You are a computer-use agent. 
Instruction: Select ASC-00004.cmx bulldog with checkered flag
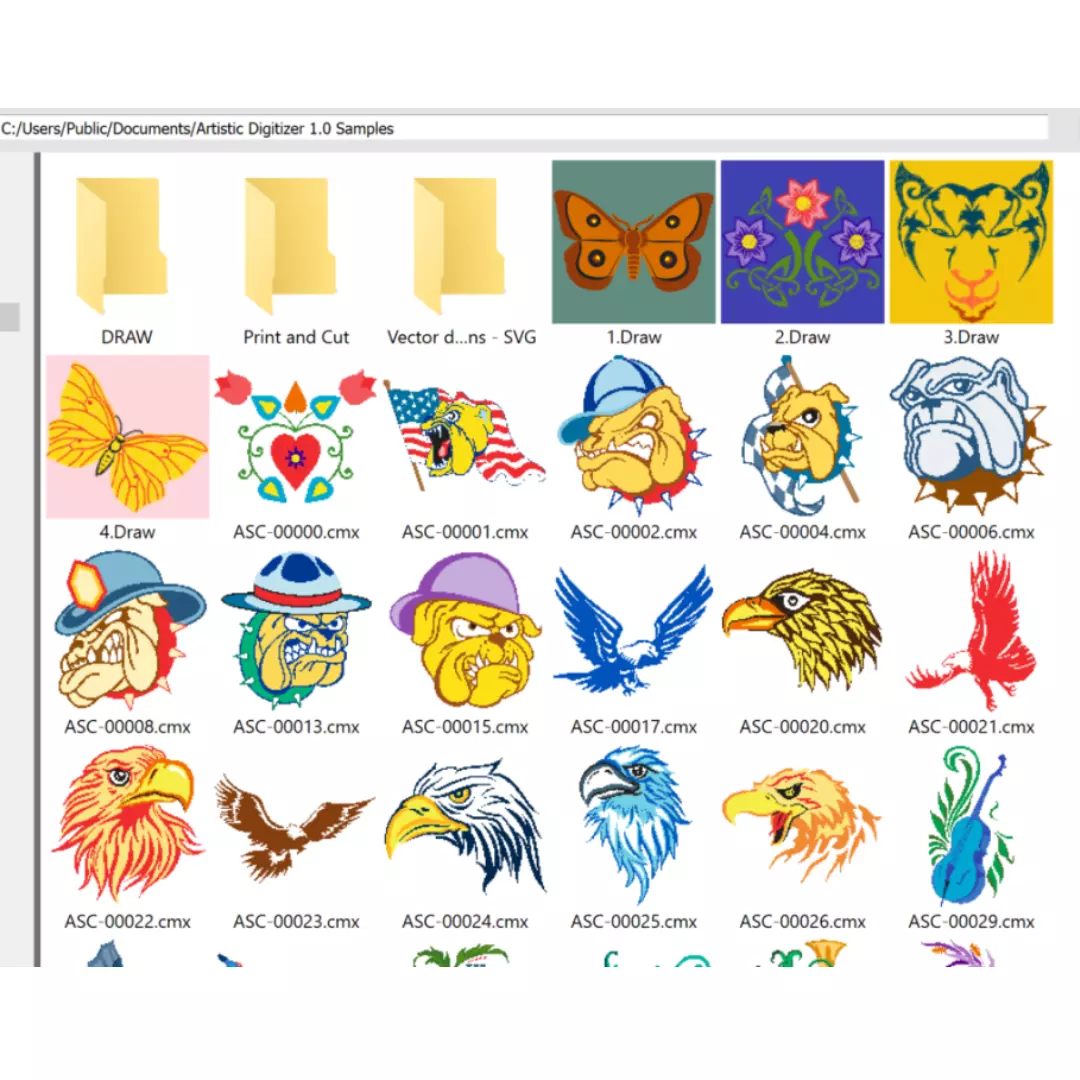pyautogui.click(x=802, y=437)
